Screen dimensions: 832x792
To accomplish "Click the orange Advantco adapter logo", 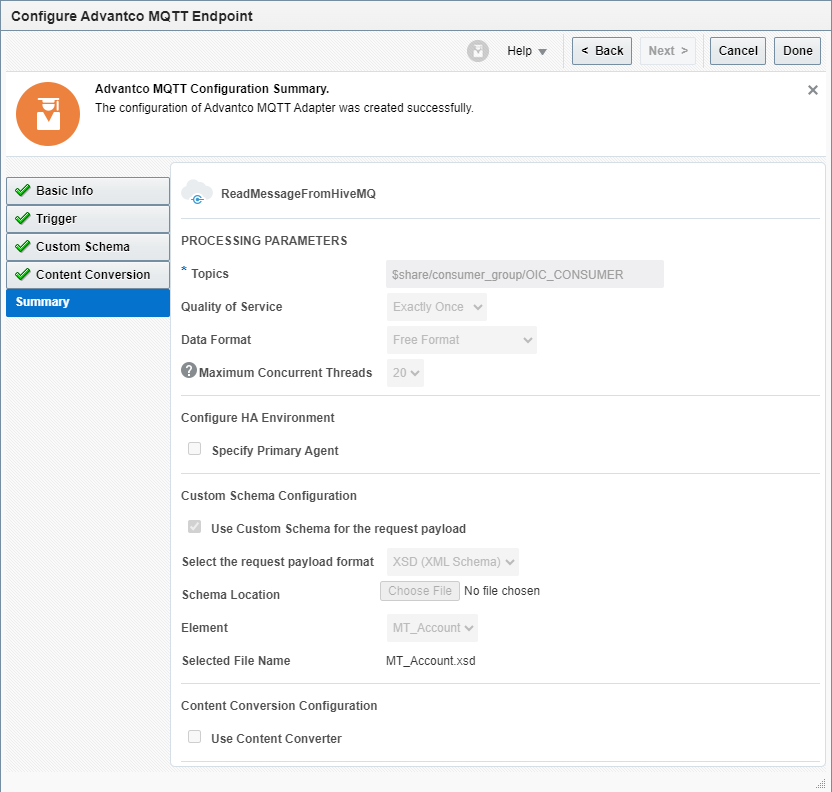I will [48, 114].
